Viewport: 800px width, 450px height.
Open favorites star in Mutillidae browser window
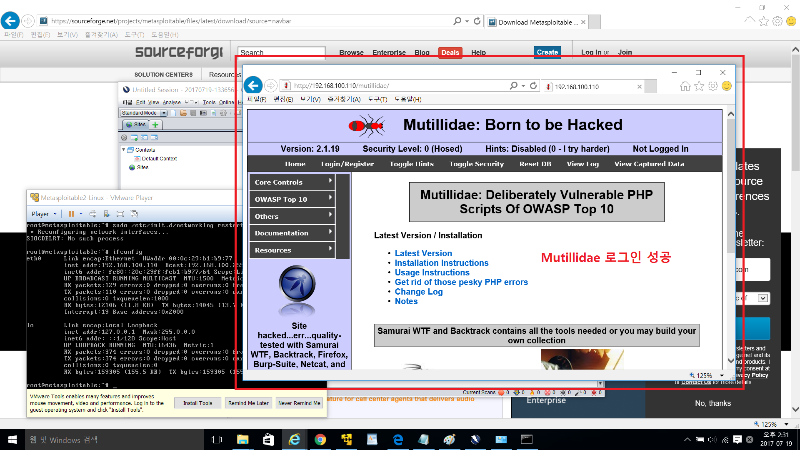click(699, 86)
